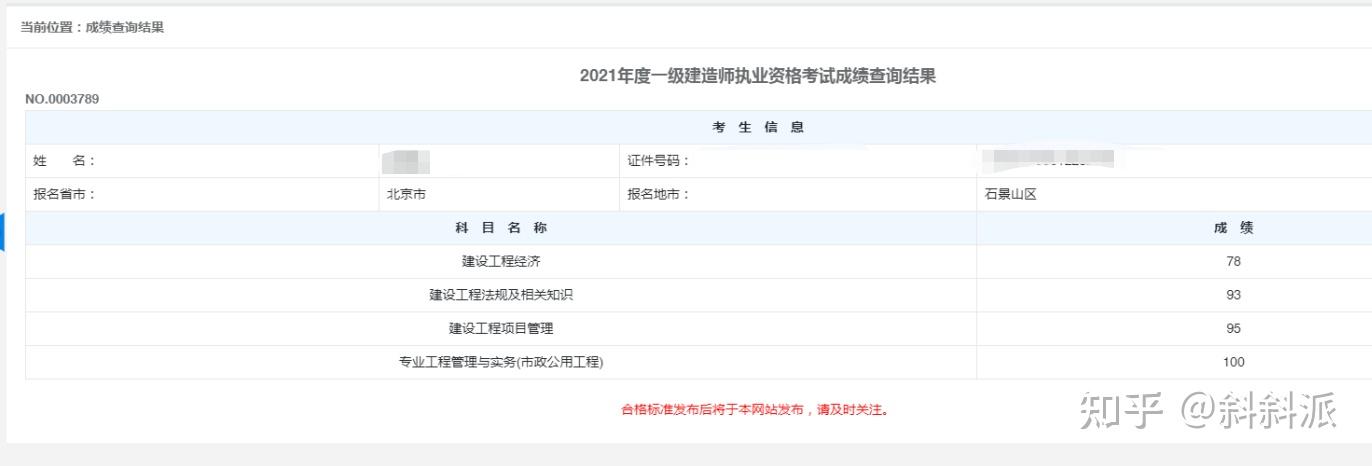Click the 考生信息 section header
1372x466 pixels.
(758, 127)
